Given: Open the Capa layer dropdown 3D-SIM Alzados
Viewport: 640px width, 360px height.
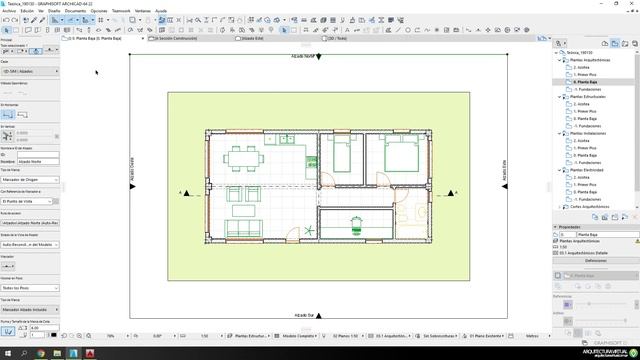Looking at the screenshot, I should pyautogui.click(x=30, y=71).
